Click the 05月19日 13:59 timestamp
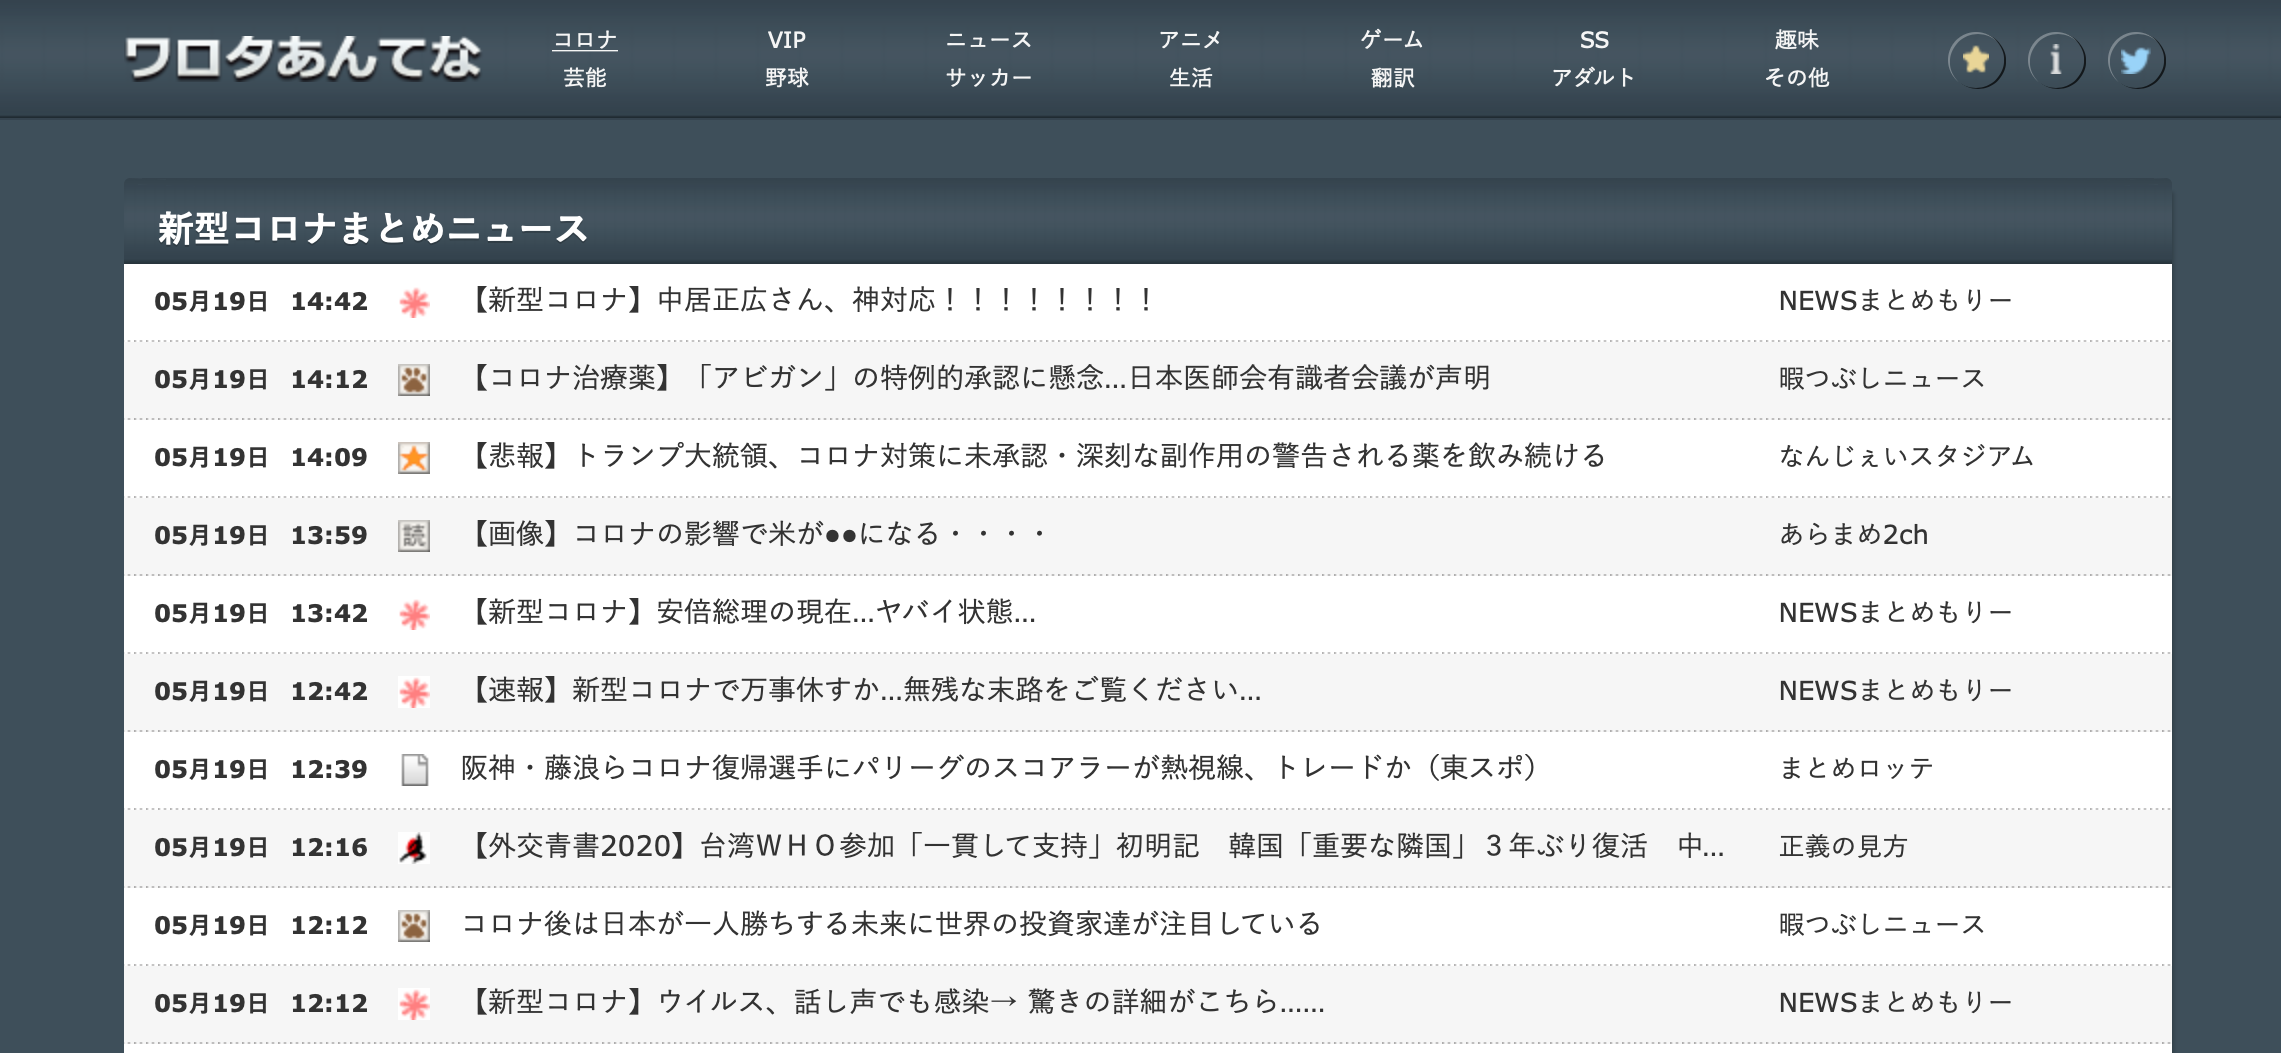Viewport: 2281px width, 1053px height. [x=261, y=536]
